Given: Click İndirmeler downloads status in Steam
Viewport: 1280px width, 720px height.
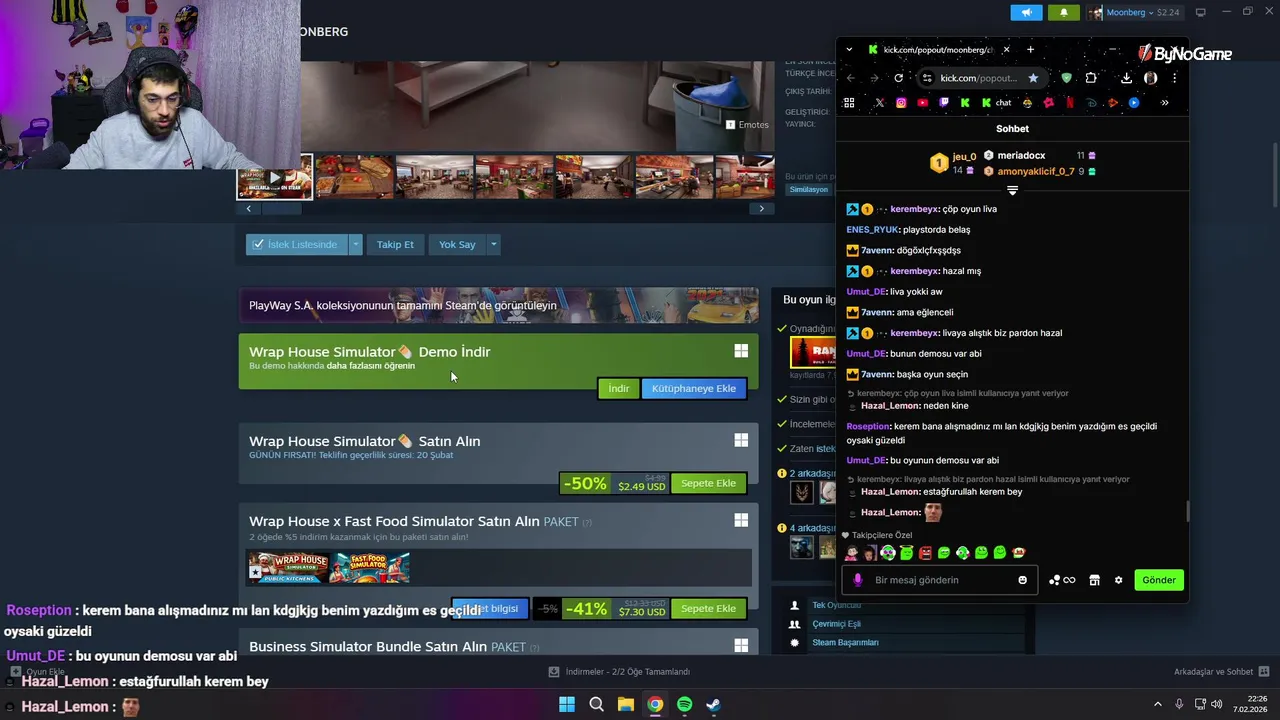Looking at the screenshot, I should coord(619,672).
